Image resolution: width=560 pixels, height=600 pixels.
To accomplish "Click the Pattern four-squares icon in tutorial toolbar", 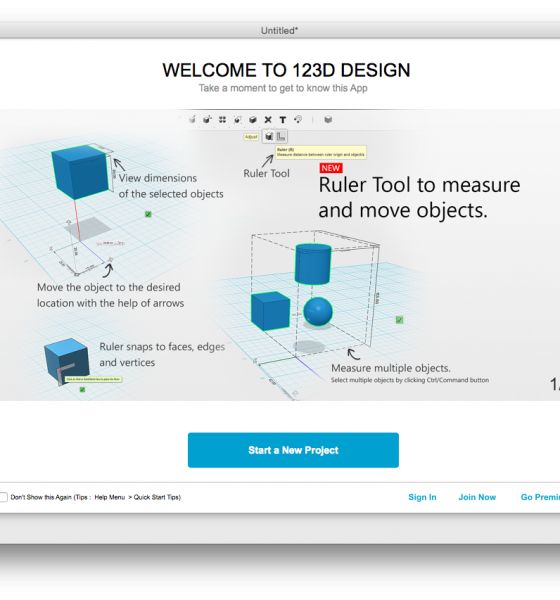I will point(222,120).
